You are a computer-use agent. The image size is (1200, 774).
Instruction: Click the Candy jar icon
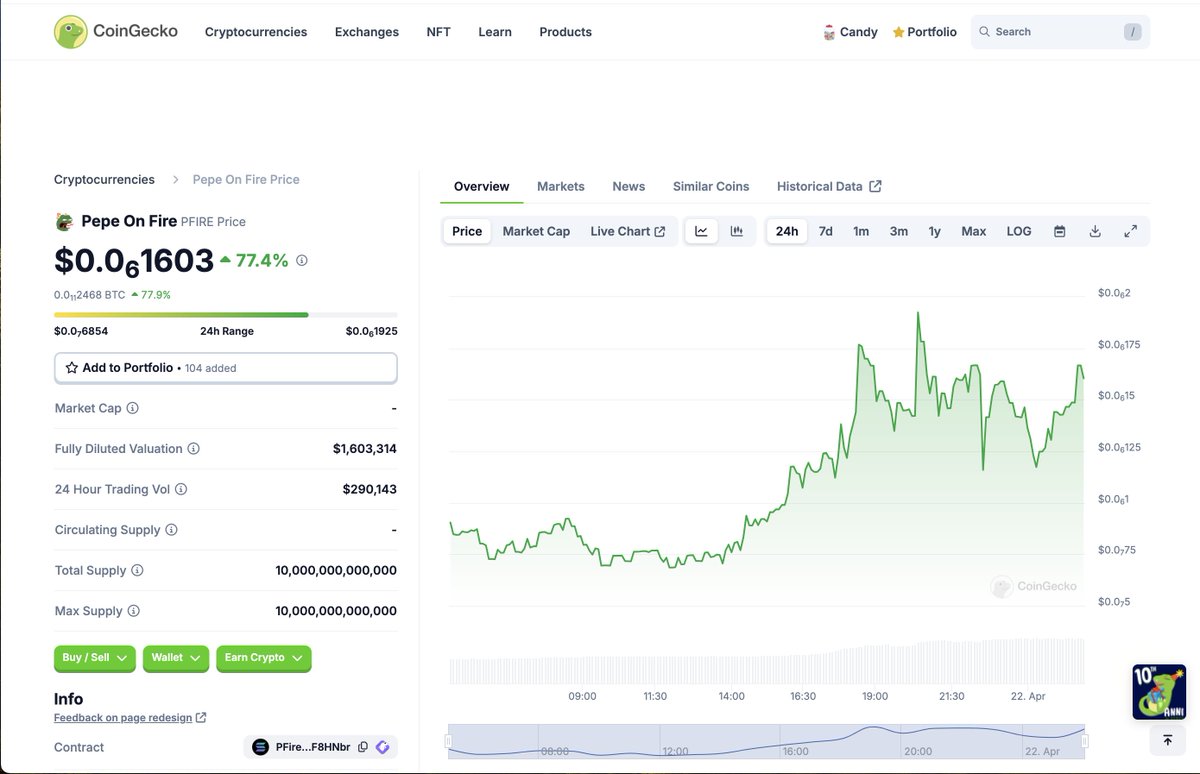(x=828, y=32)
